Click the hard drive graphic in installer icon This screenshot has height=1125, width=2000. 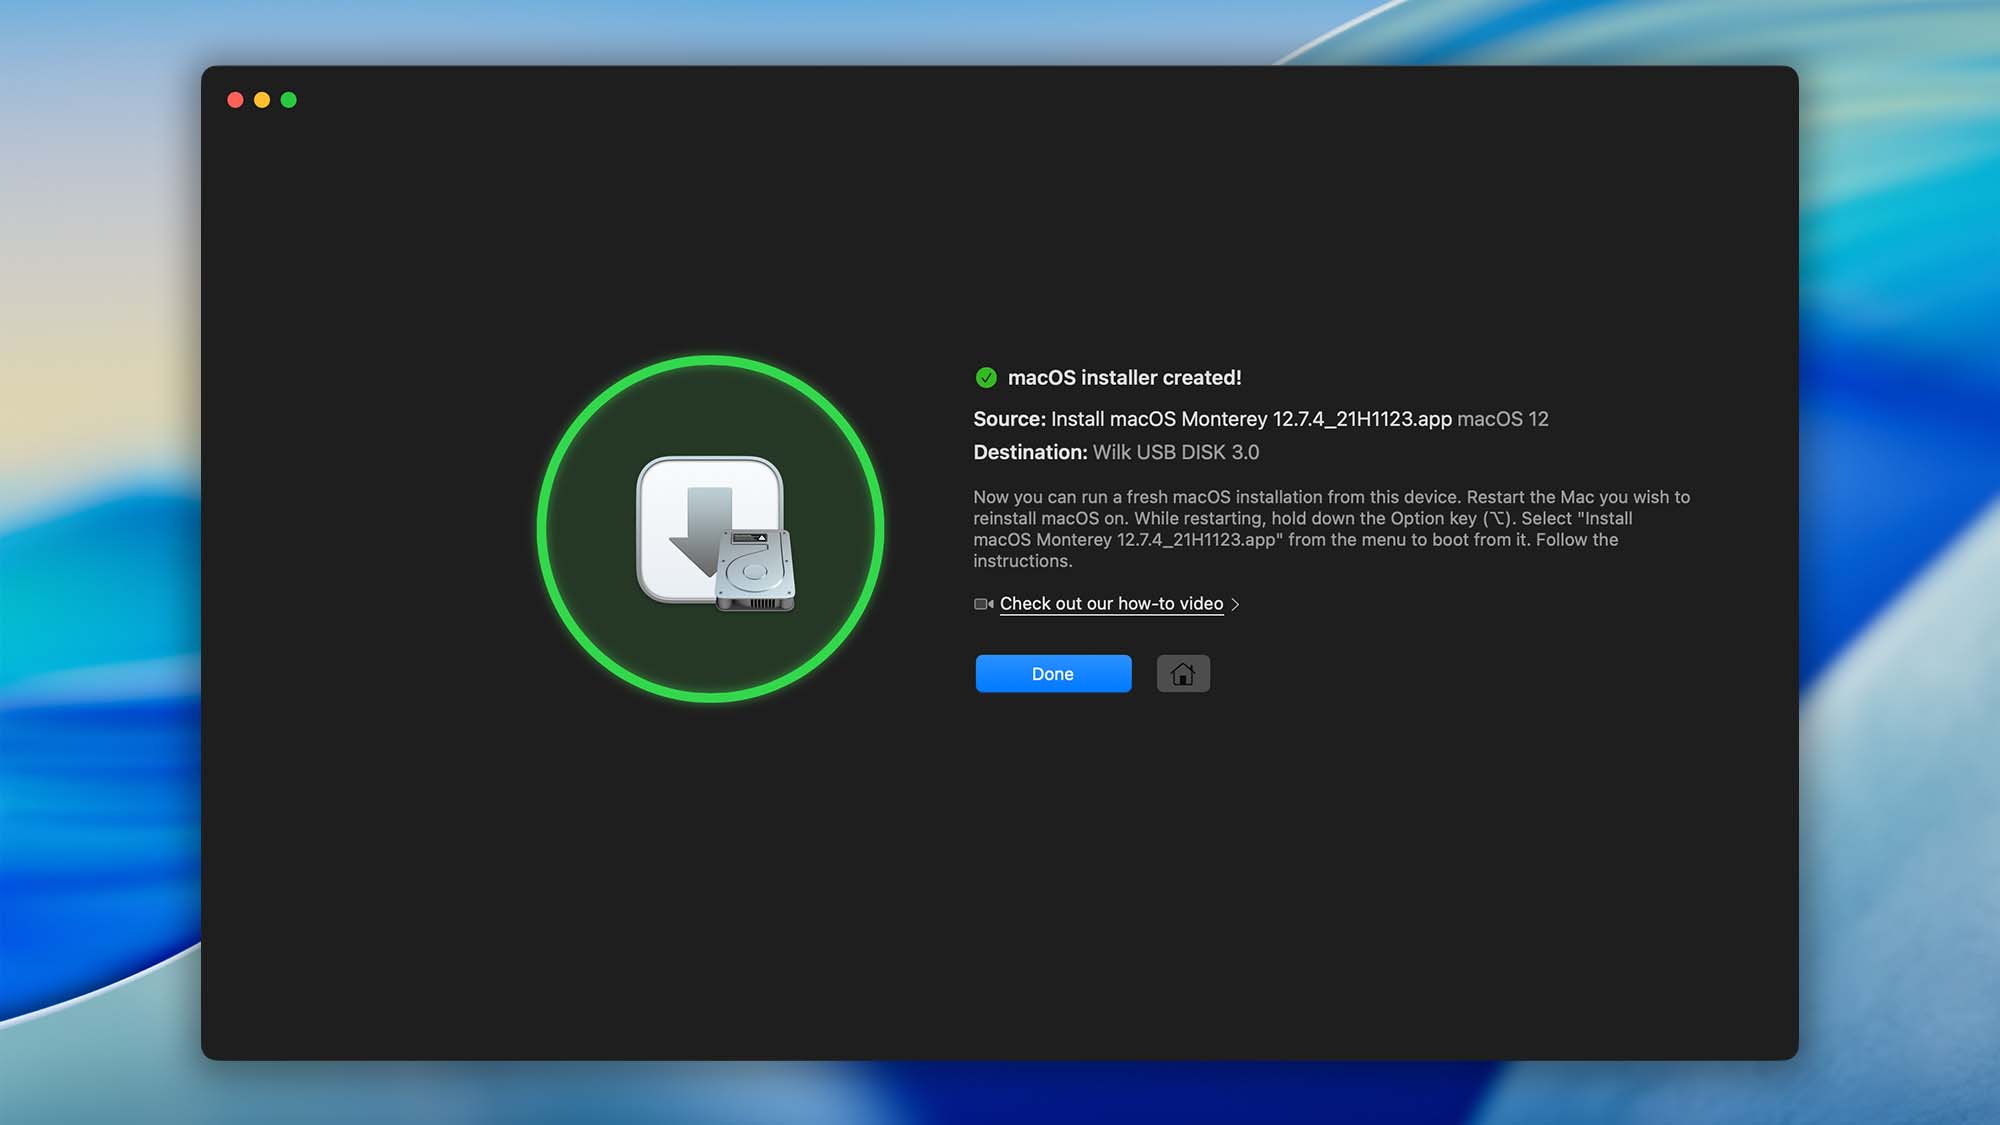point(757,571)
